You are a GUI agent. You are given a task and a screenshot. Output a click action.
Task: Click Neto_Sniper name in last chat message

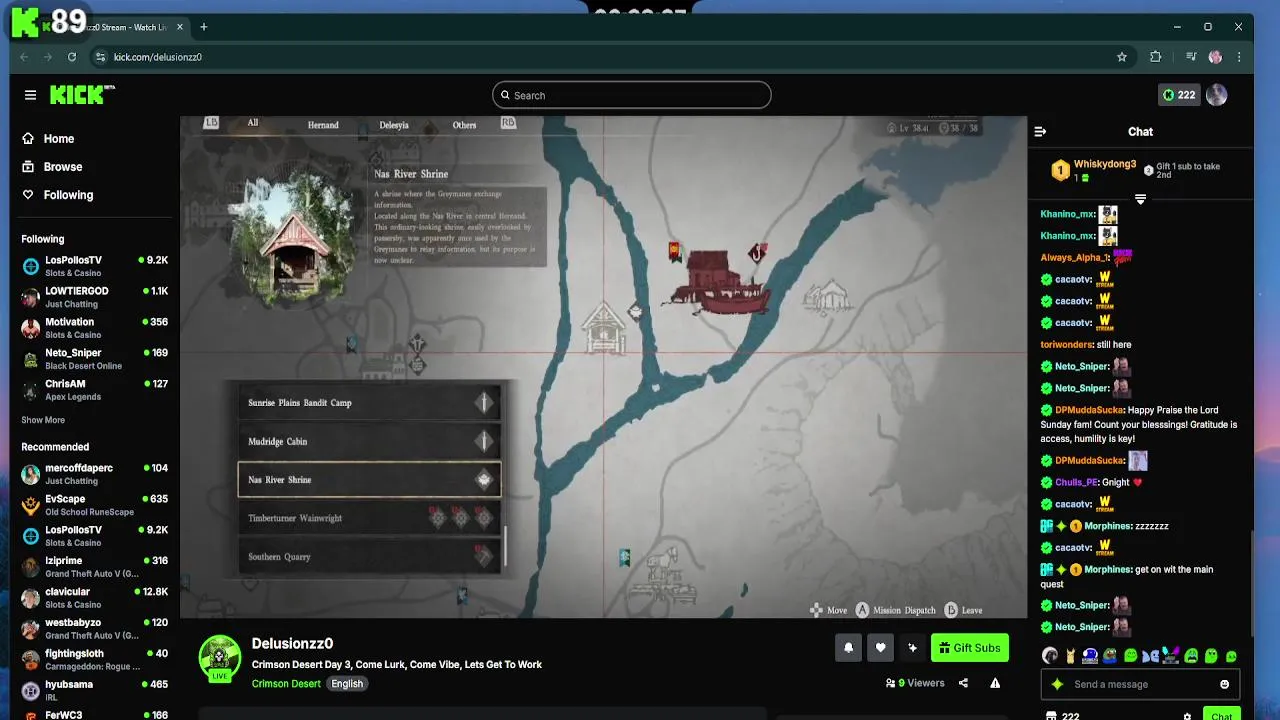1081,627
